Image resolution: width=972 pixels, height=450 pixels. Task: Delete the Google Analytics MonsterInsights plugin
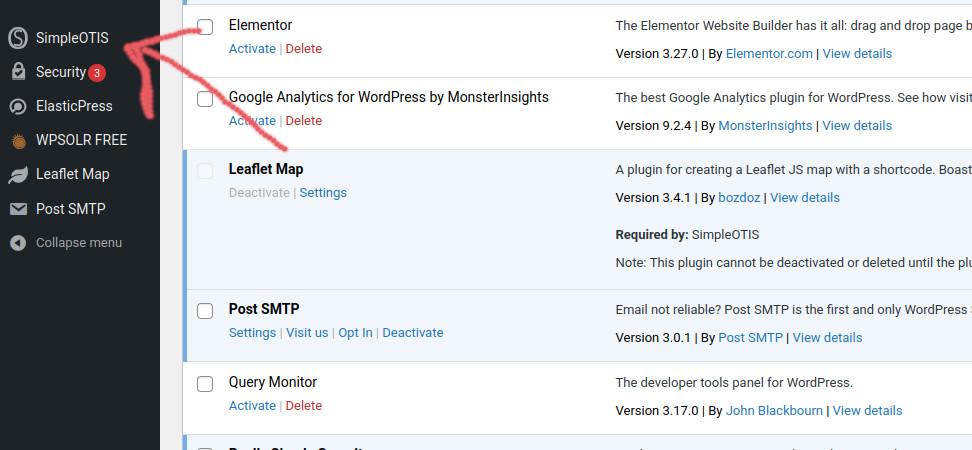click(304, 121)
